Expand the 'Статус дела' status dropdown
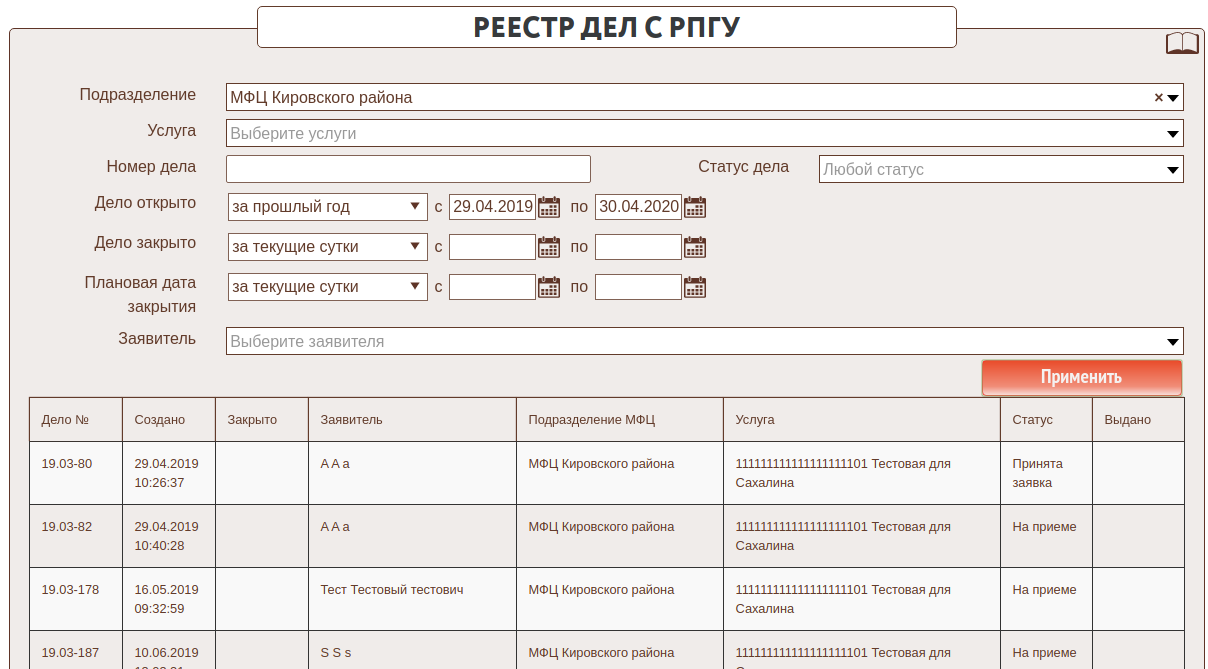1208x669 pixels. pos(1174,170)
